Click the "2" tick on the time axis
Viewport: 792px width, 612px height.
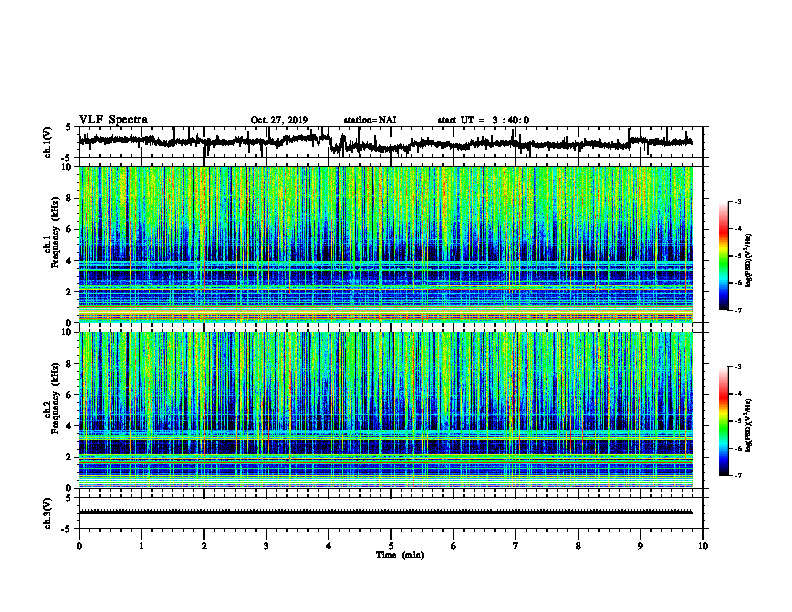coord(204,546)
